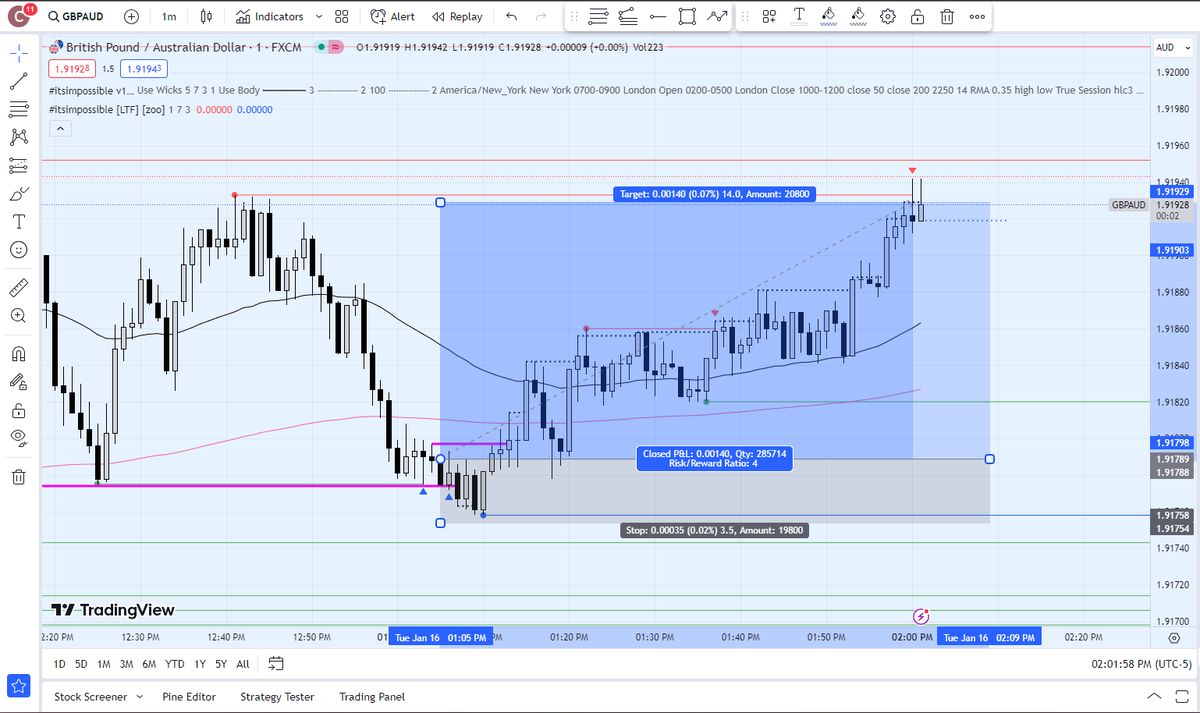Open the indicator templates grid
The height and width of the screenshot is (713, 1200).
click(342, 17)
